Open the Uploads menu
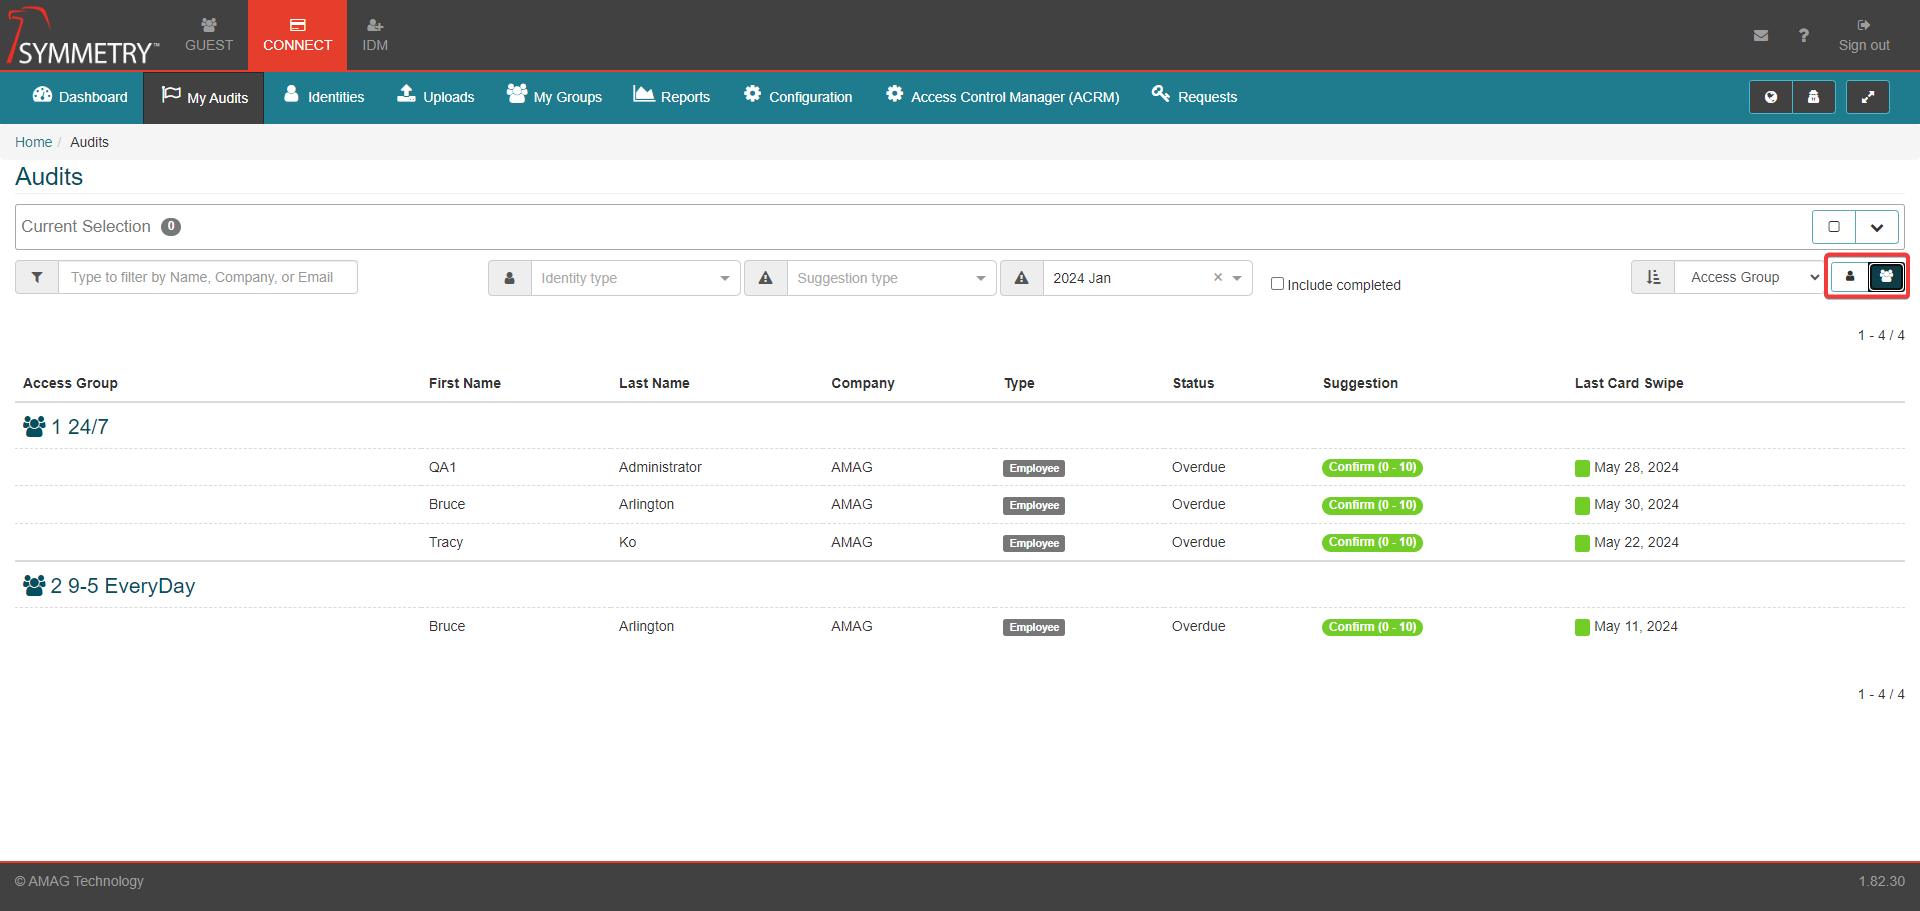 pyautogui.click(x=436, y=97)
